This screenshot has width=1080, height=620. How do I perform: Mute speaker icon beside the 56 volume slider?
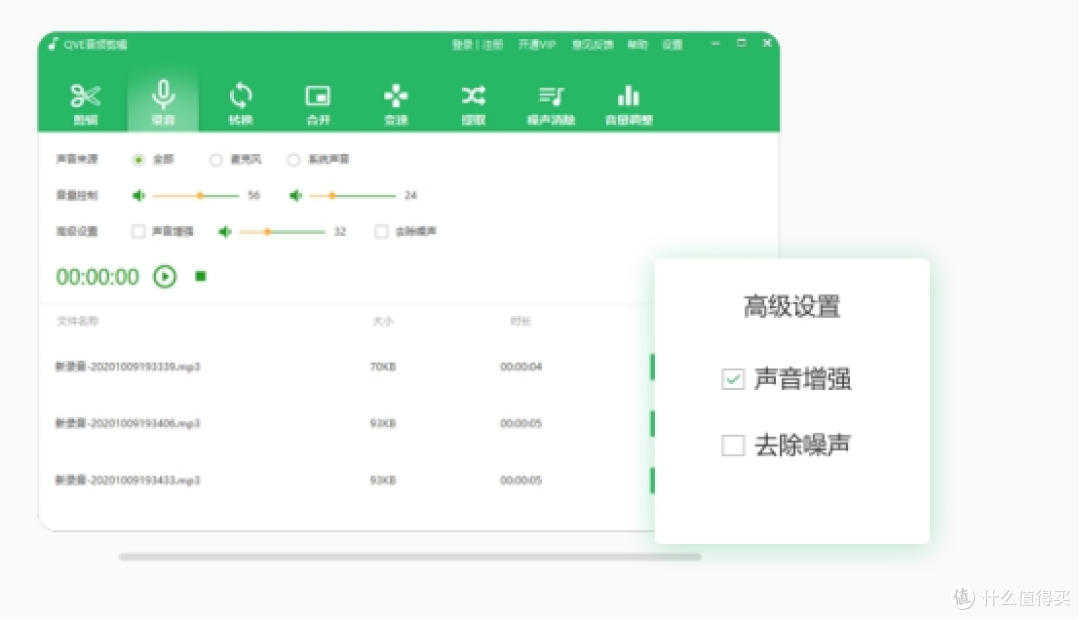(x=138, y=196)
